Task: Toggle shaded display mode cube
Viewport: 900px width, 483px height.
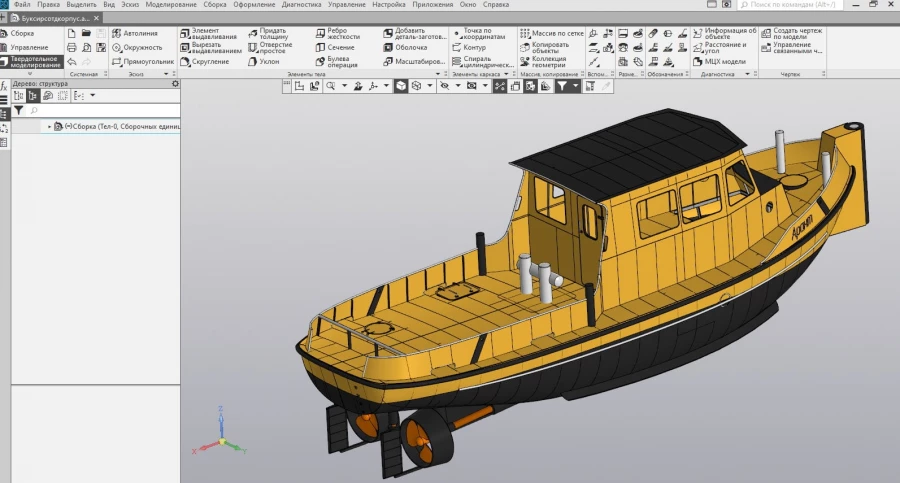Action: (401, 86)
